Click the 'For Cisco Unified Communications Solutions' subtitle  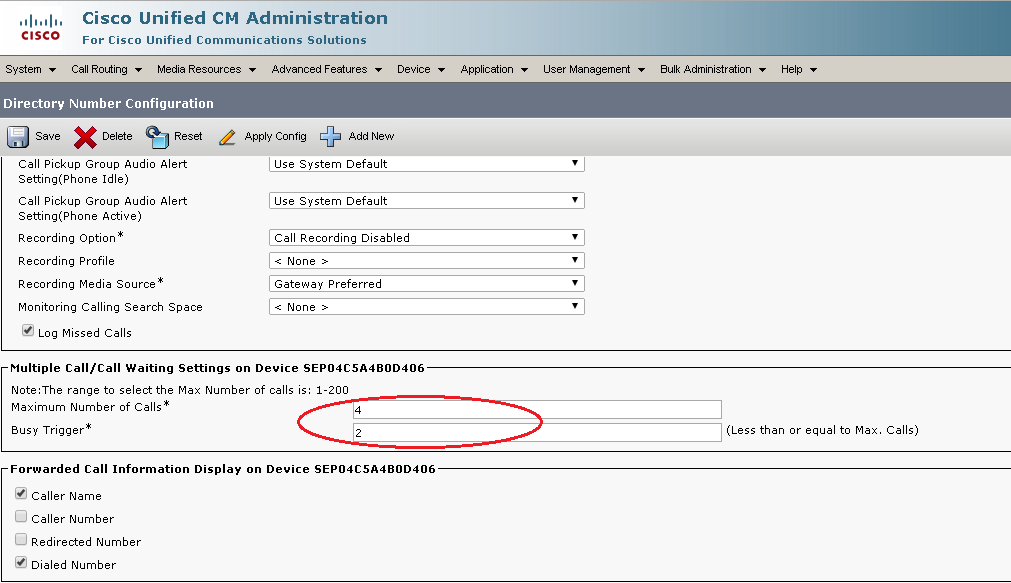224,40
